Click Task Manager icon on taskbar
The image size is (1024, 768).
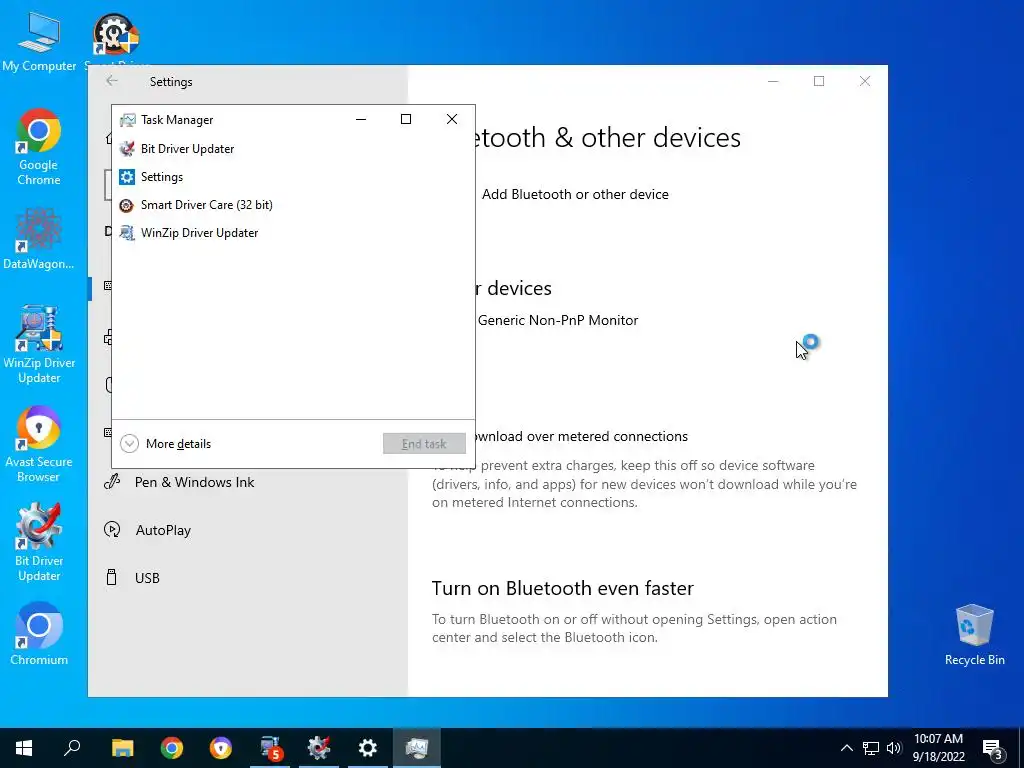[x=417, y=748]
